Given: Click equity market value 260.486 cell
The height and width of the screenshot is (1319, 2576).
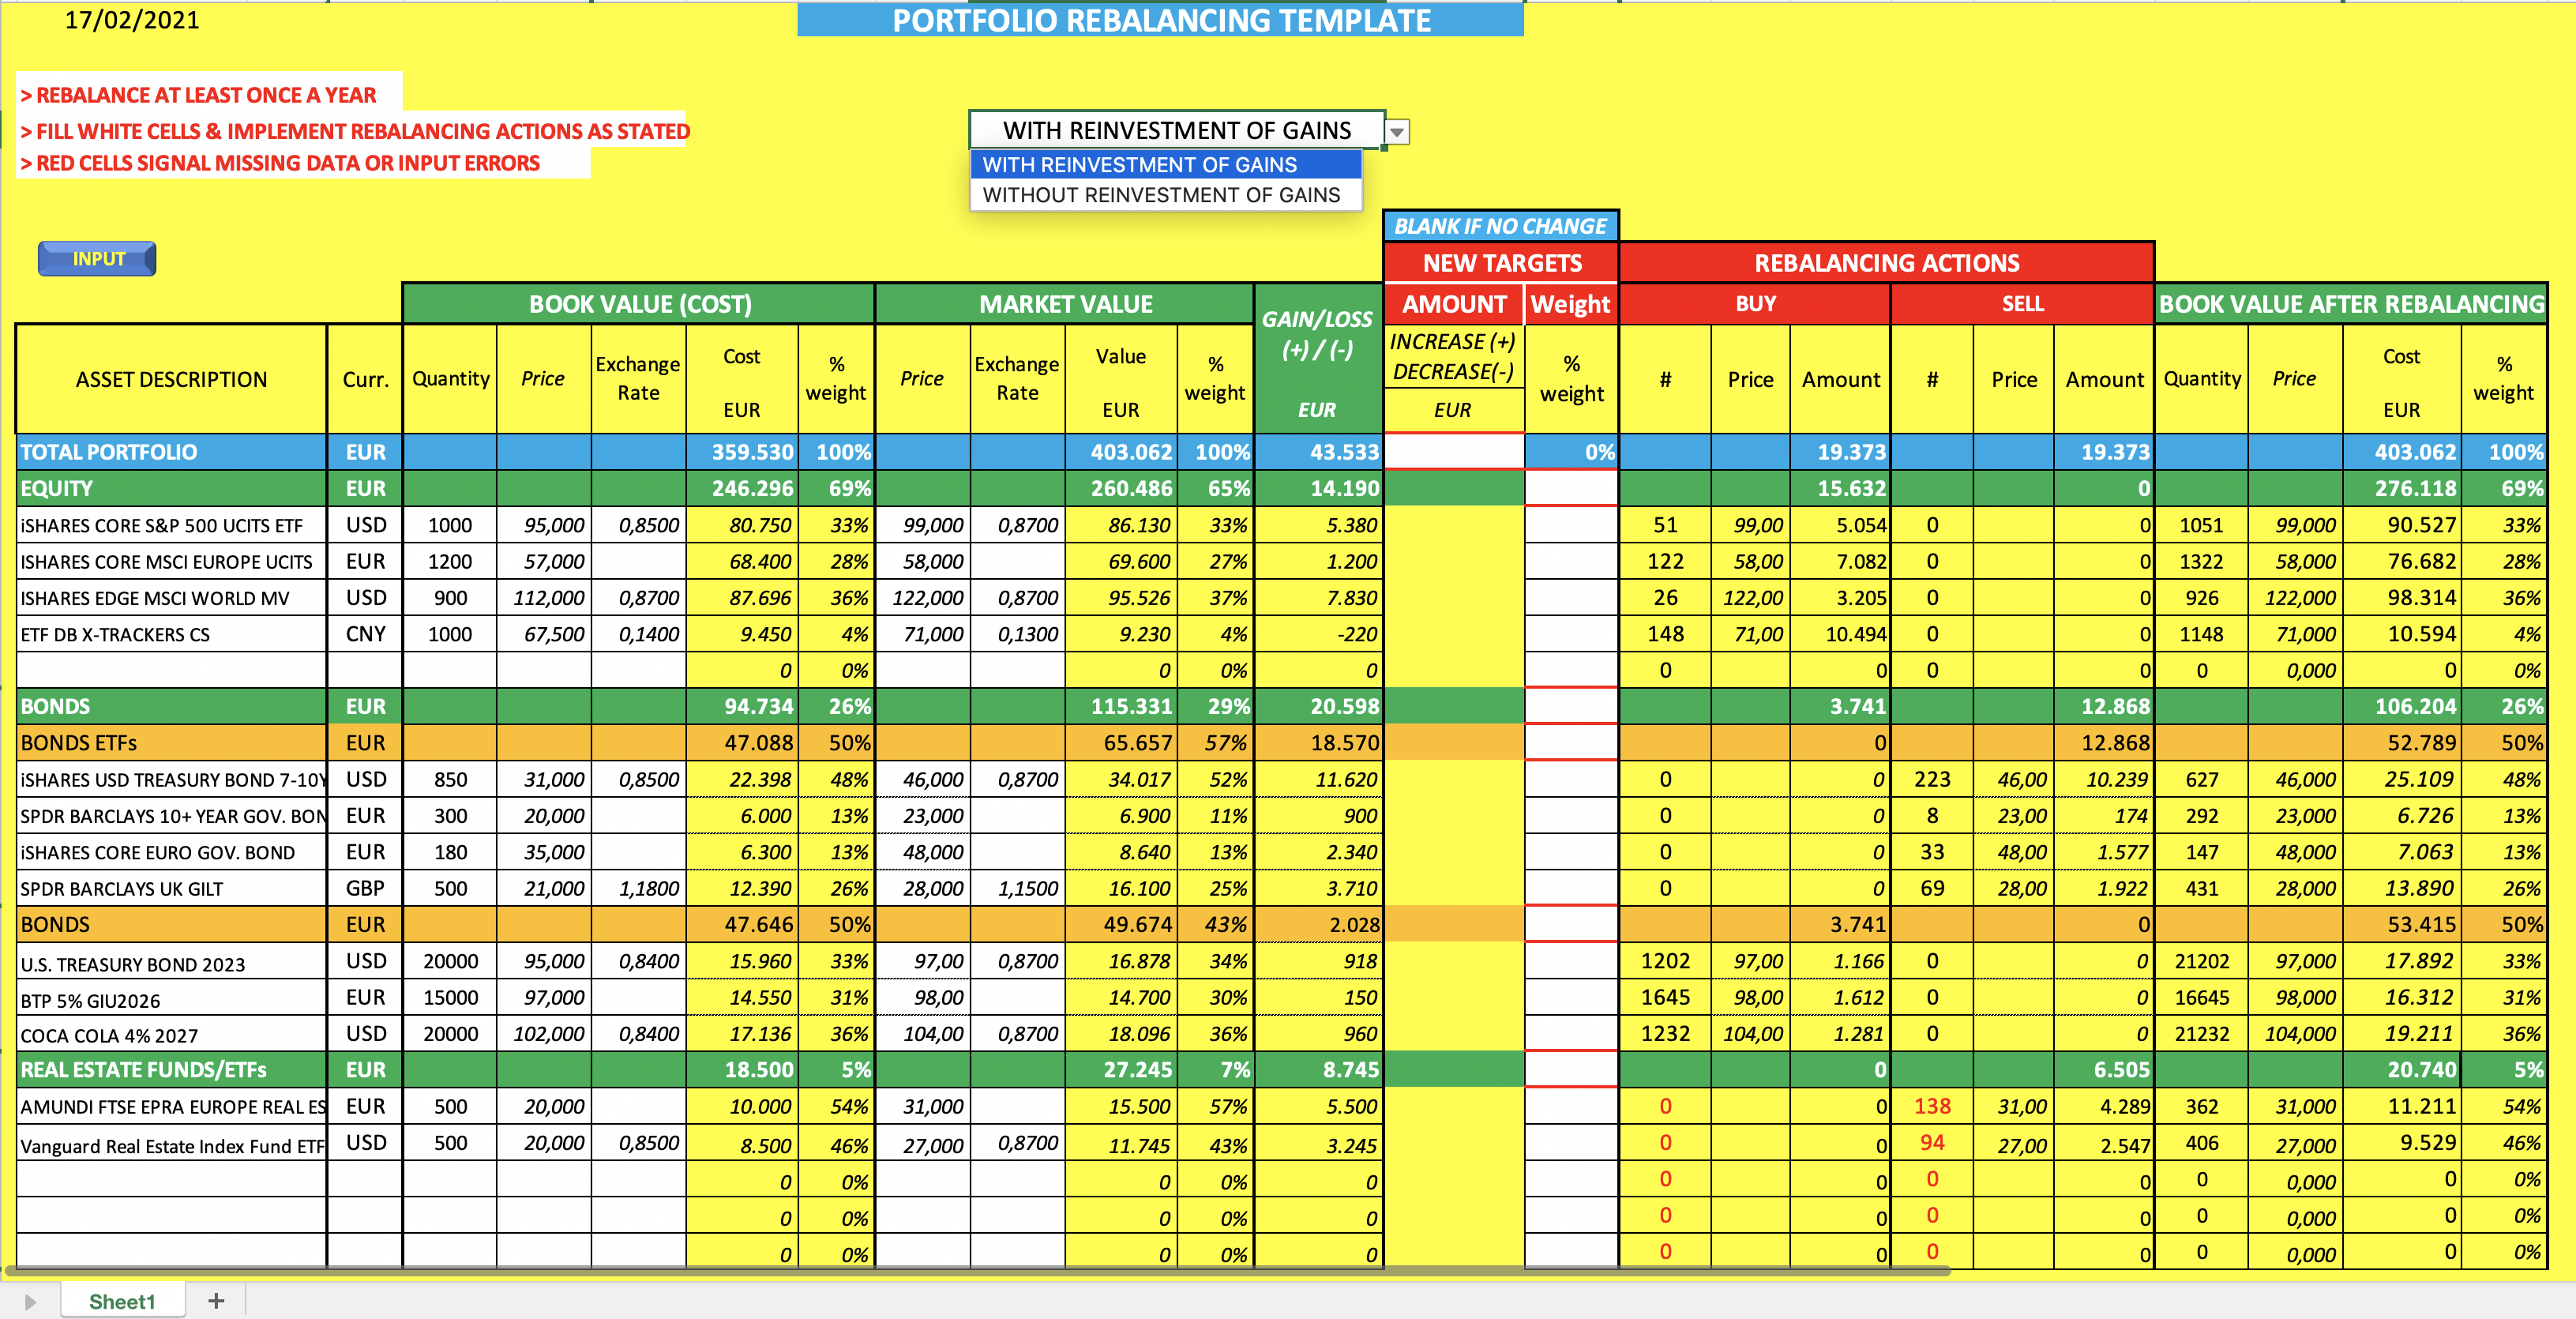Looking at the screenshot, I should [x=1121, y=489].
